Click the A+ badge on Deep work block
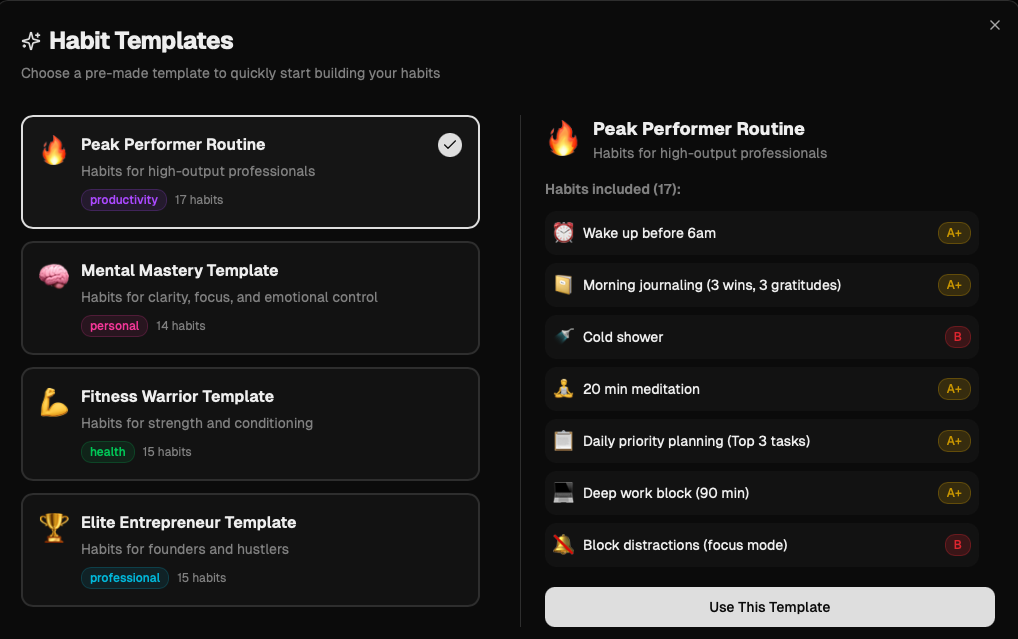The width and height of the screenshot is (1018, 639). click(x=954, y=493)
